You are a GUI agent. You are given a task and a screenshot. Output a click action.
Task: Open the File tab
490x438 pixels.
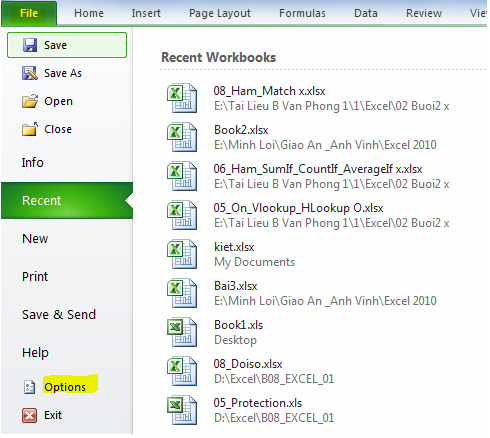(x=29, y=13)
